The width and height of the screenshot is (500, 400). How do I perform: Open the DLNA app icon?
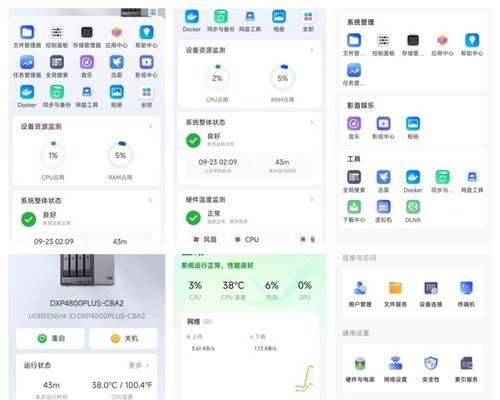413,211
